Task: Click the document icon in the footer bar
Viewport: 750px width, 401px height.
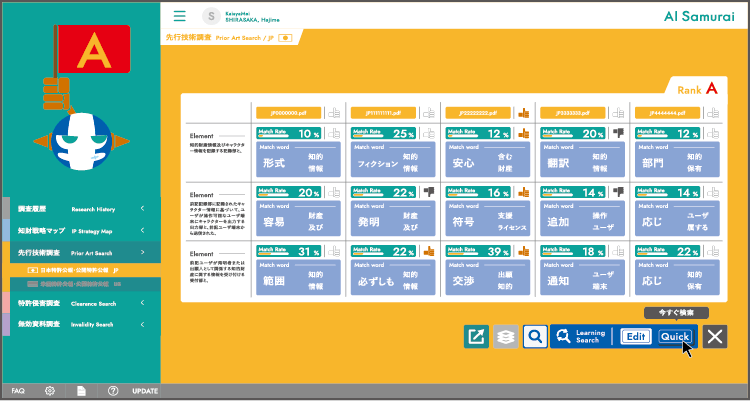Action: click(81, 391)
